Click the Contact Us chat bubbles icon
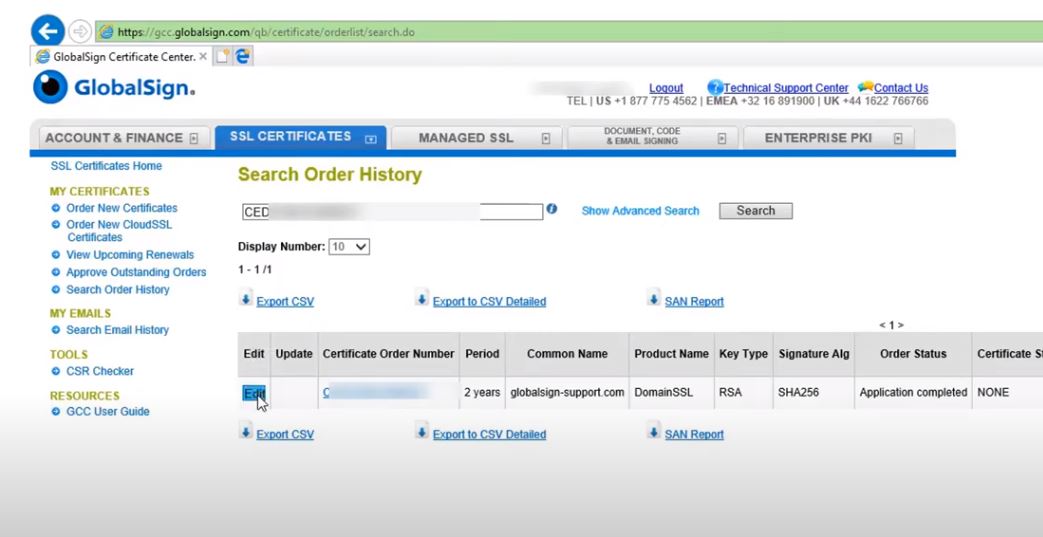The image size is (1043, 537). pyautogui.click(x=865, y=87)
